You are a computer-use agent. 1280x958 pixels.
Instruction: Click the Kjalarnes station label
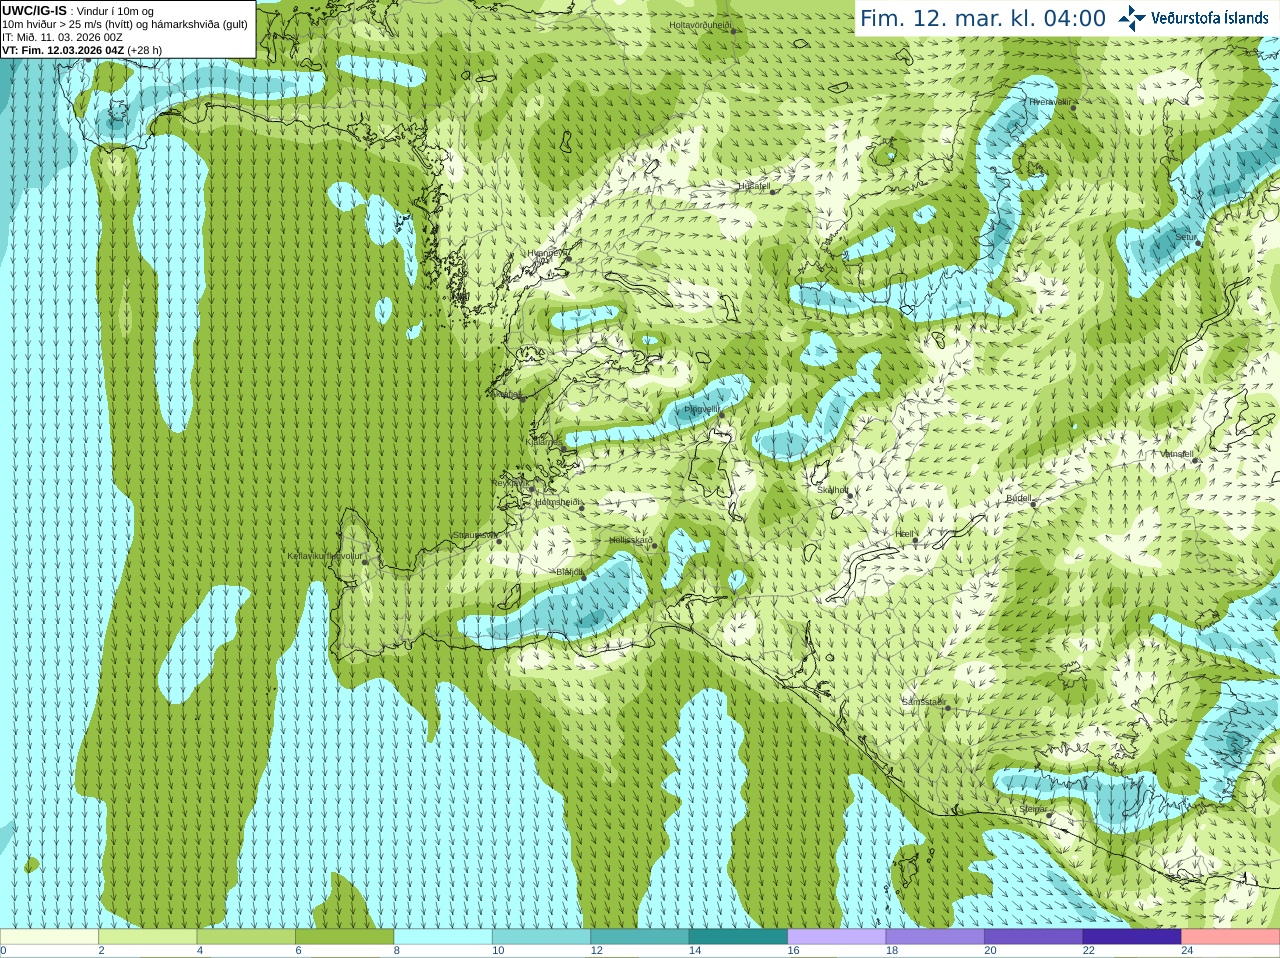click(x=544, y=441)
